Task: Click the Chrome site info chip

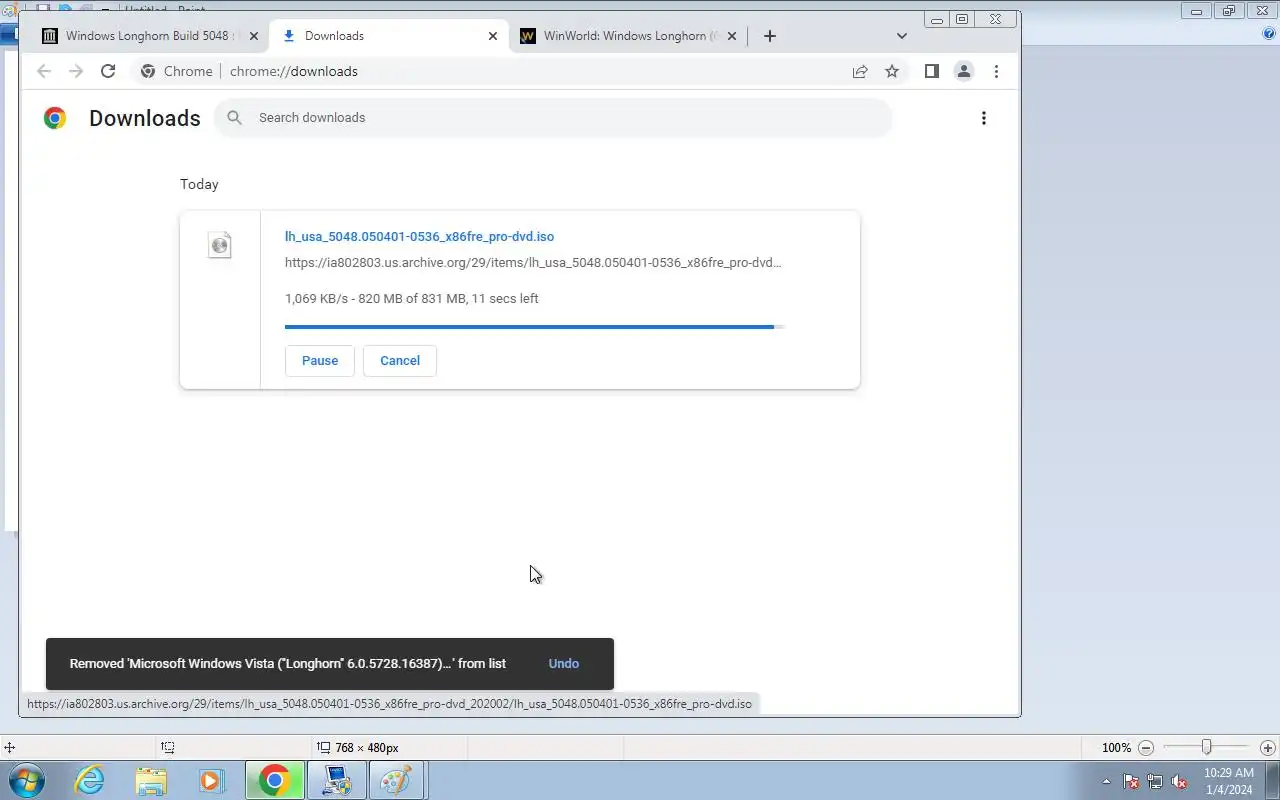Action: tap(177, 71)
